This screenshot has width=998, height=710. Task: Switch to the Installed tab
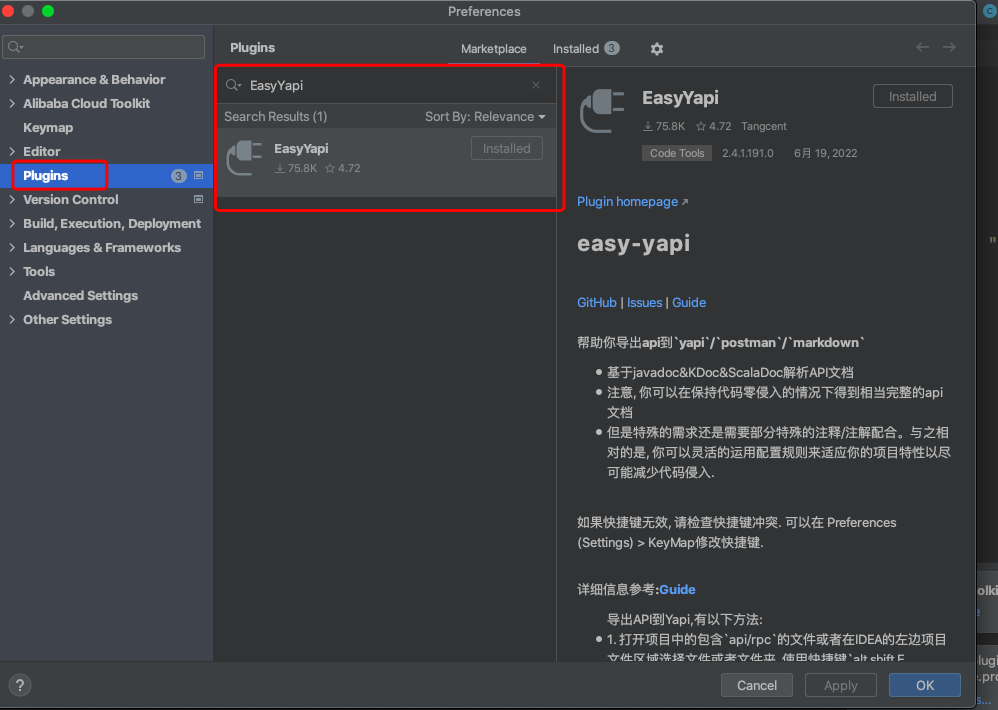point(586,48)
